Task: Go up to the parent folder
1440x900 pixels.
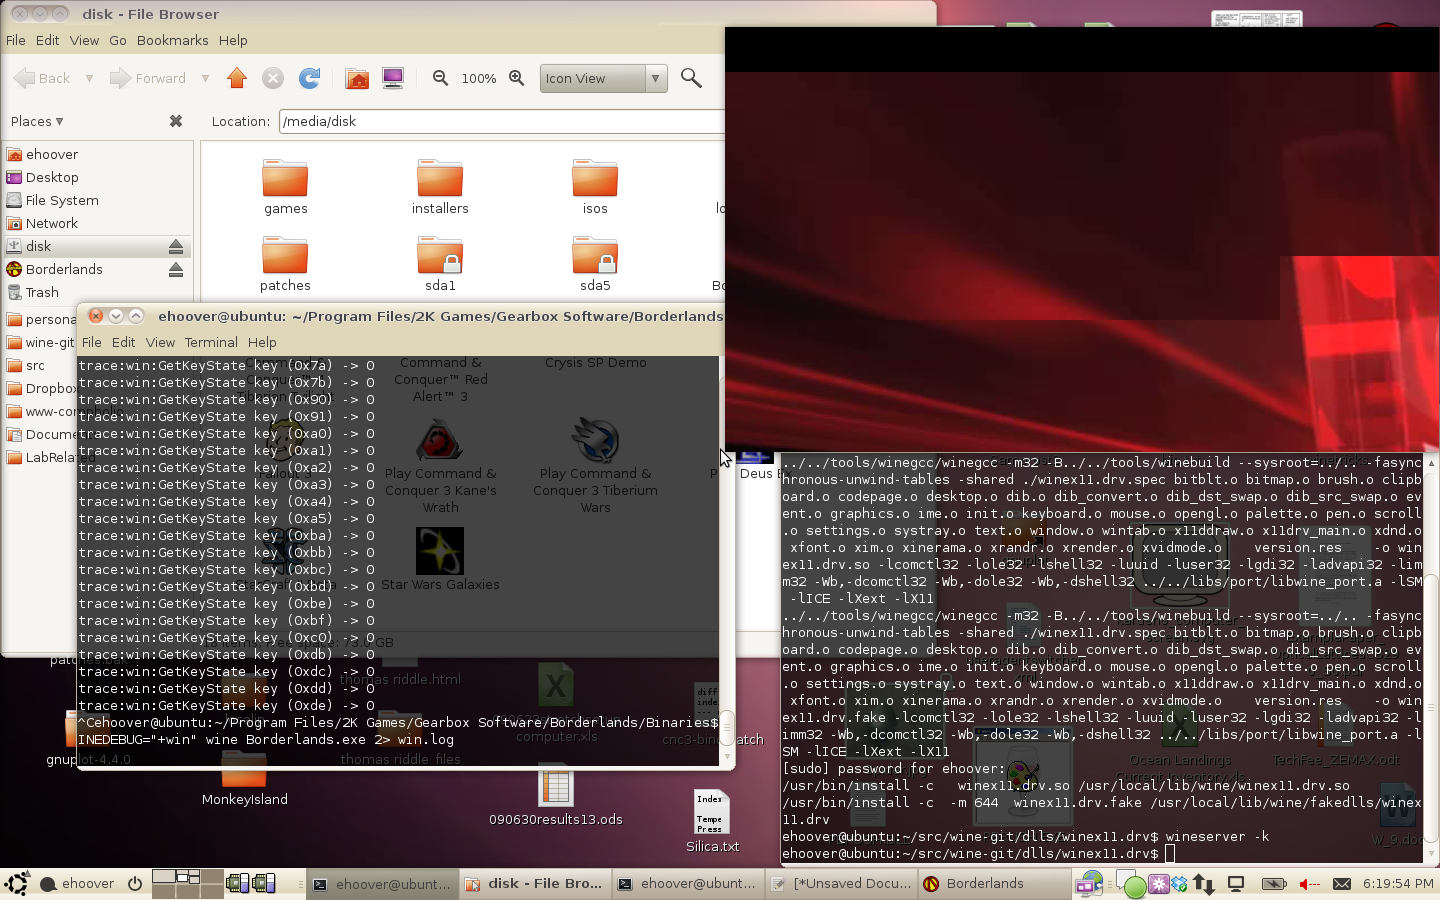Action: (x=237, y=78)
